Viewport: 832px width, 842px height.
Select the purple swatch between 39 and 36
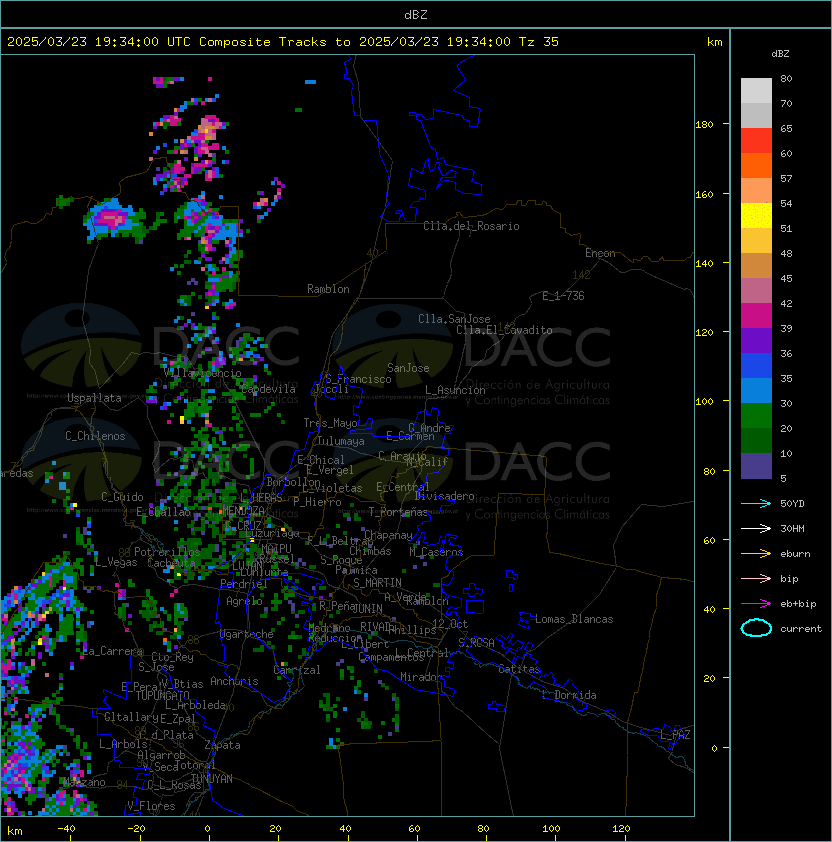(756, 340)
